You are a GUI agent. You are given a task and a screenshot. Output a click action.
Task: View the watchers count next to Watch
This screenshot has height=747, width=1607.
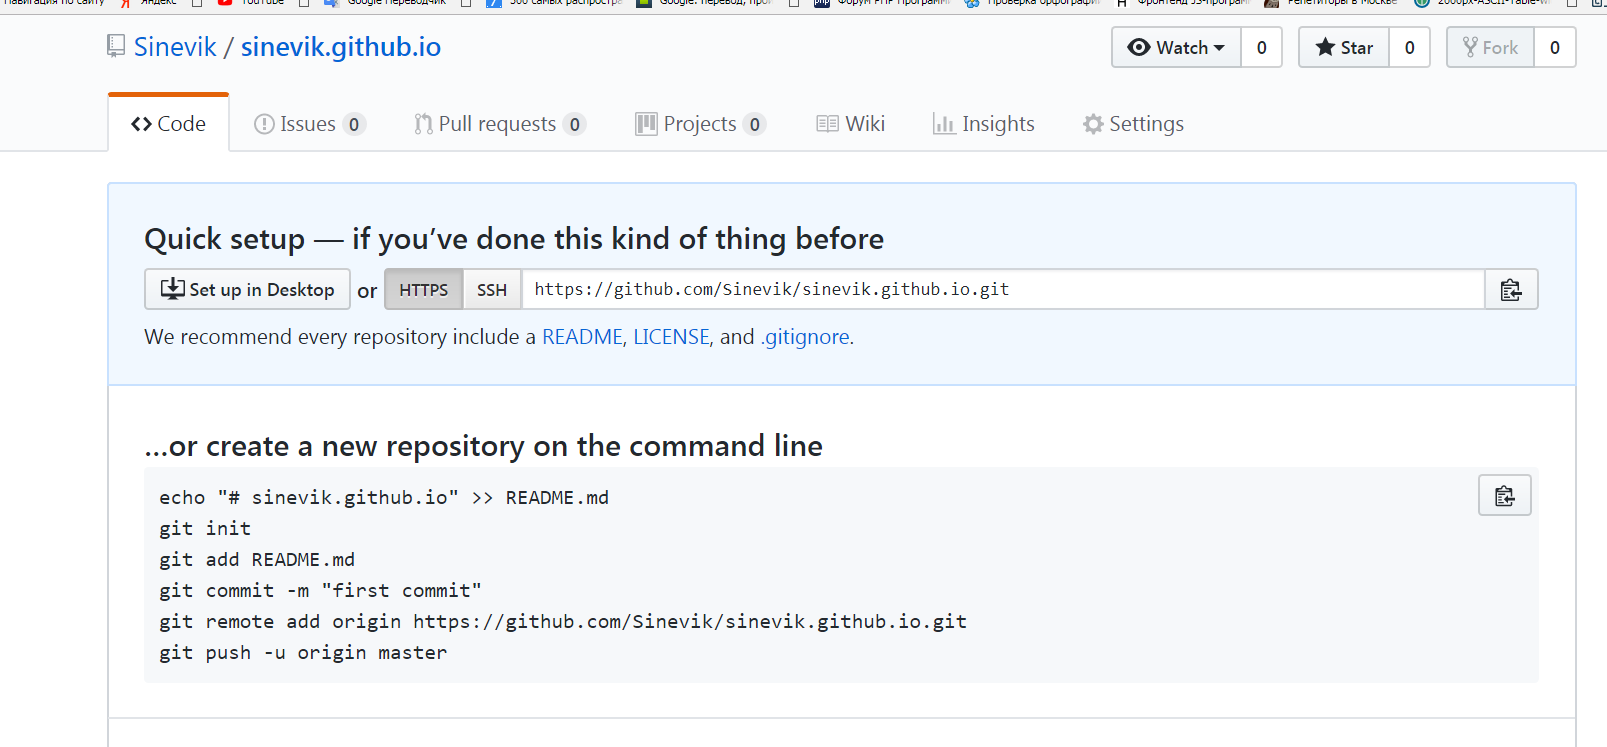pos(1262,47)
